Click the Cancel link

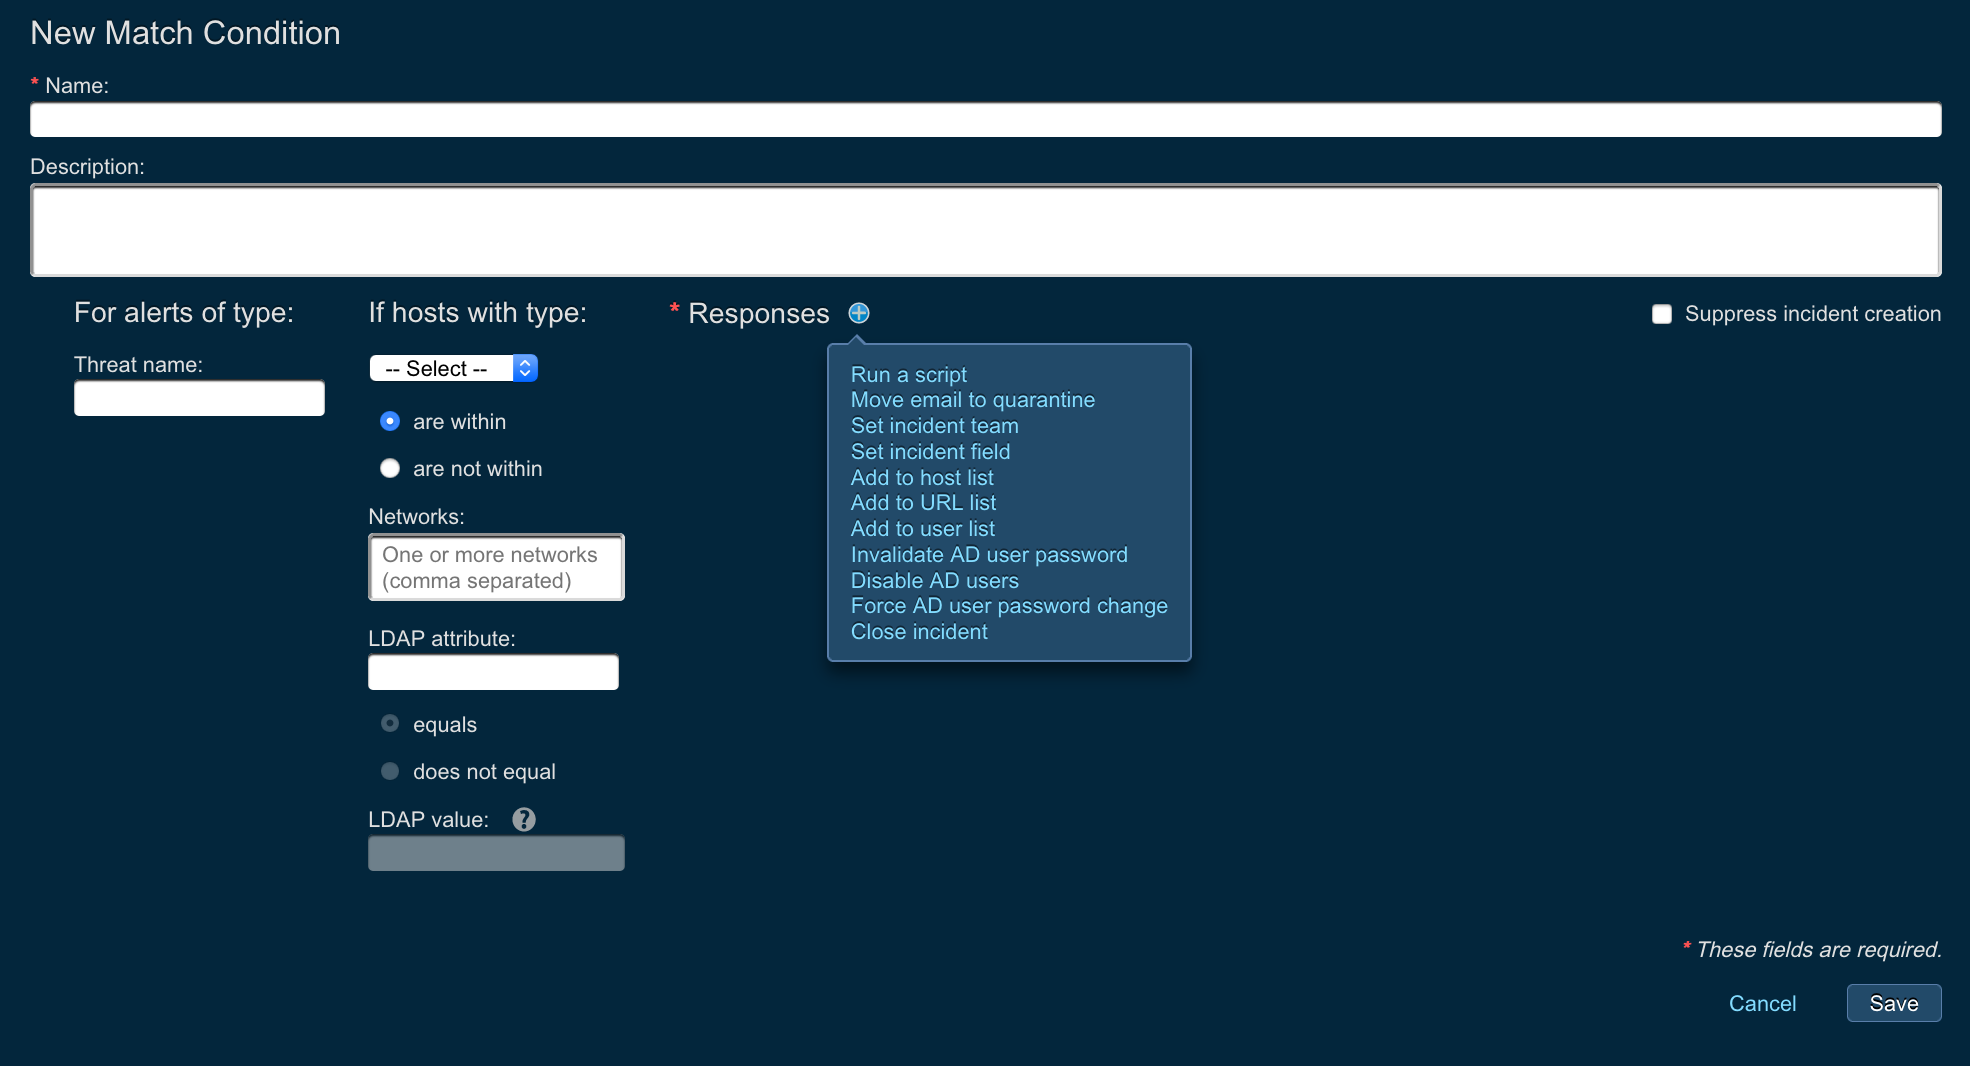1762,1003
